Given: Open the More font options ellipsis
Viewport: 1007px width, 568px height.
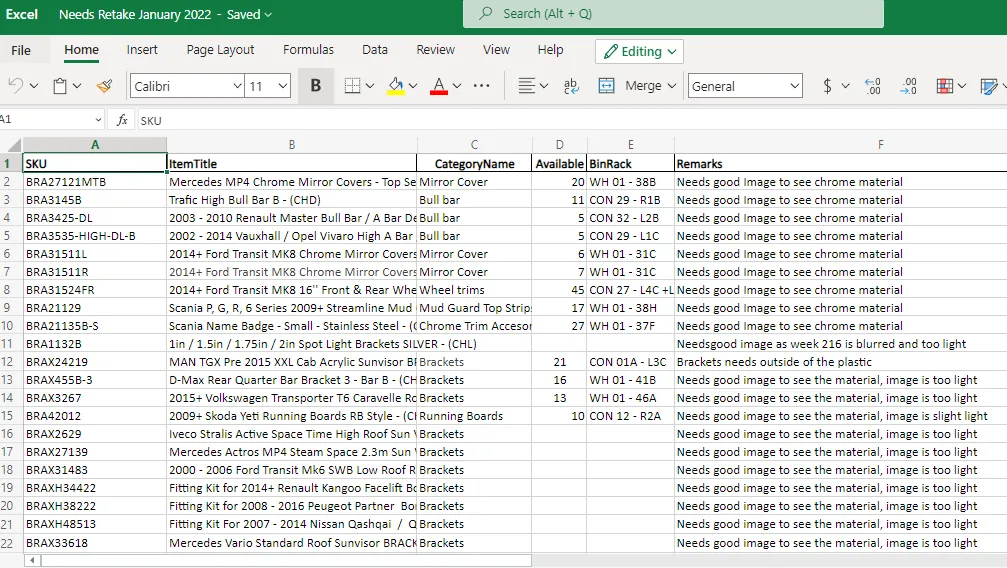Looking at the screenshot, I should [x=481, y=85].
